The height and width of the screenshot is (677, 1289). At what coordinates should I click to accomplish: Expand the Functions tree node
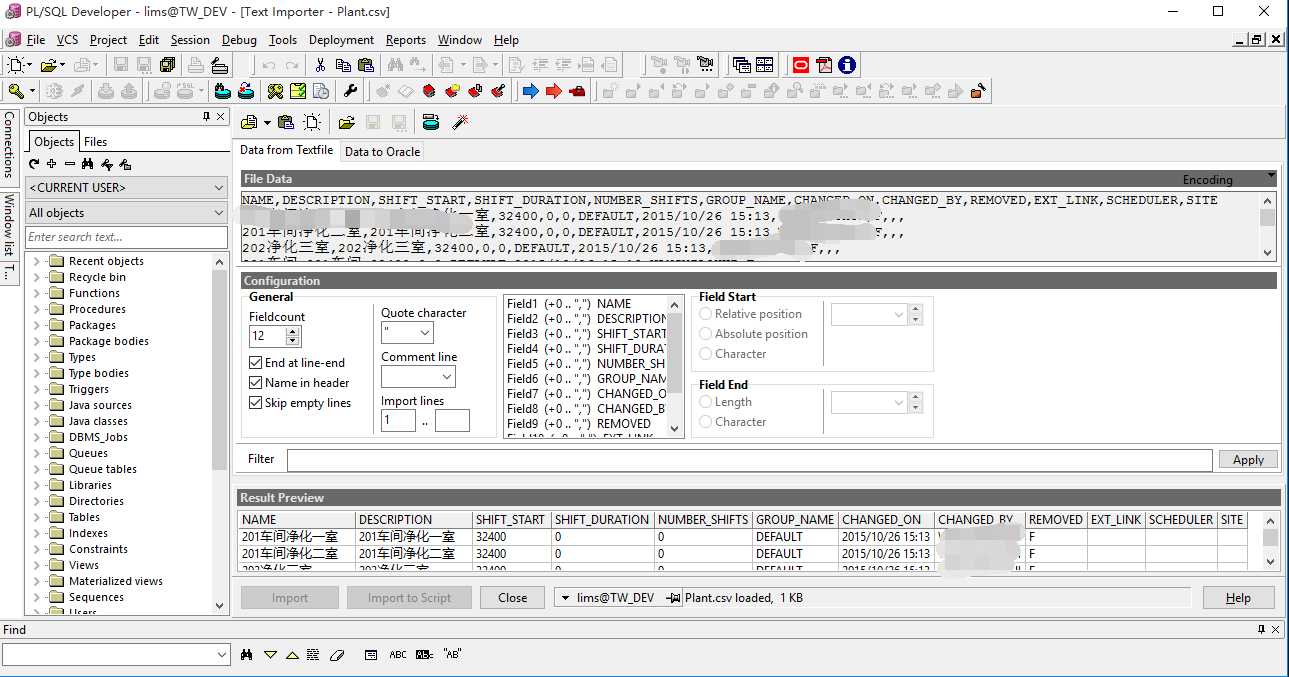[x=37, y=293]
